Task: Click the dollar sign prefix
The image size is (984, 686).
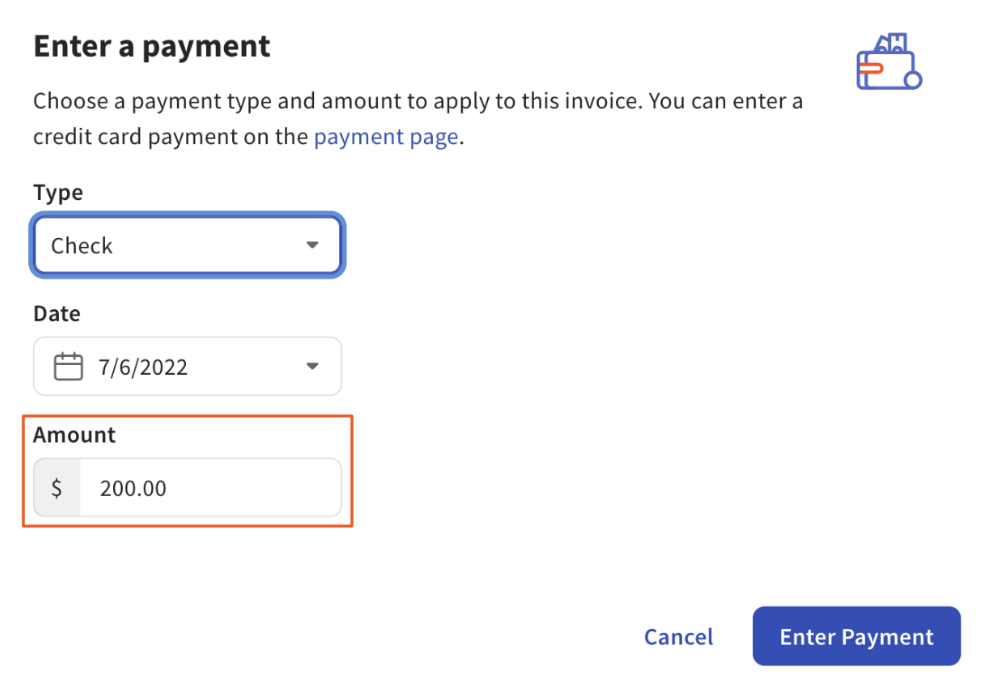Action: point(57,487)
